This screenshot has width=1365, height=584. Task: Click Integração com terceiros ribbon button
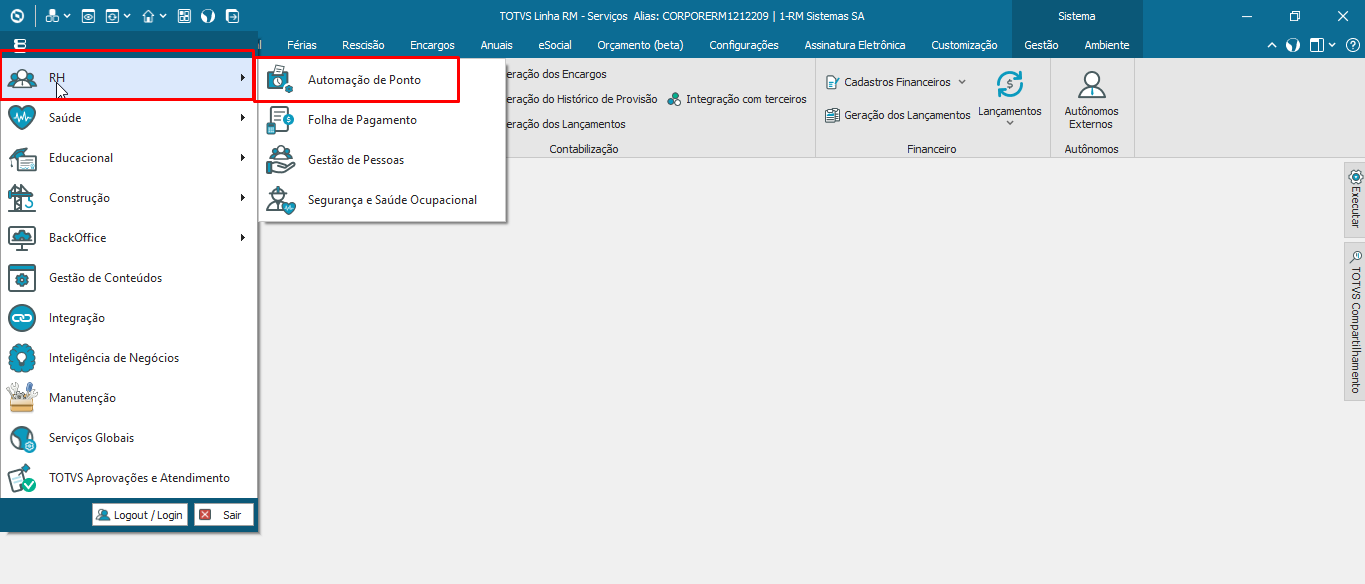[737, 99]
